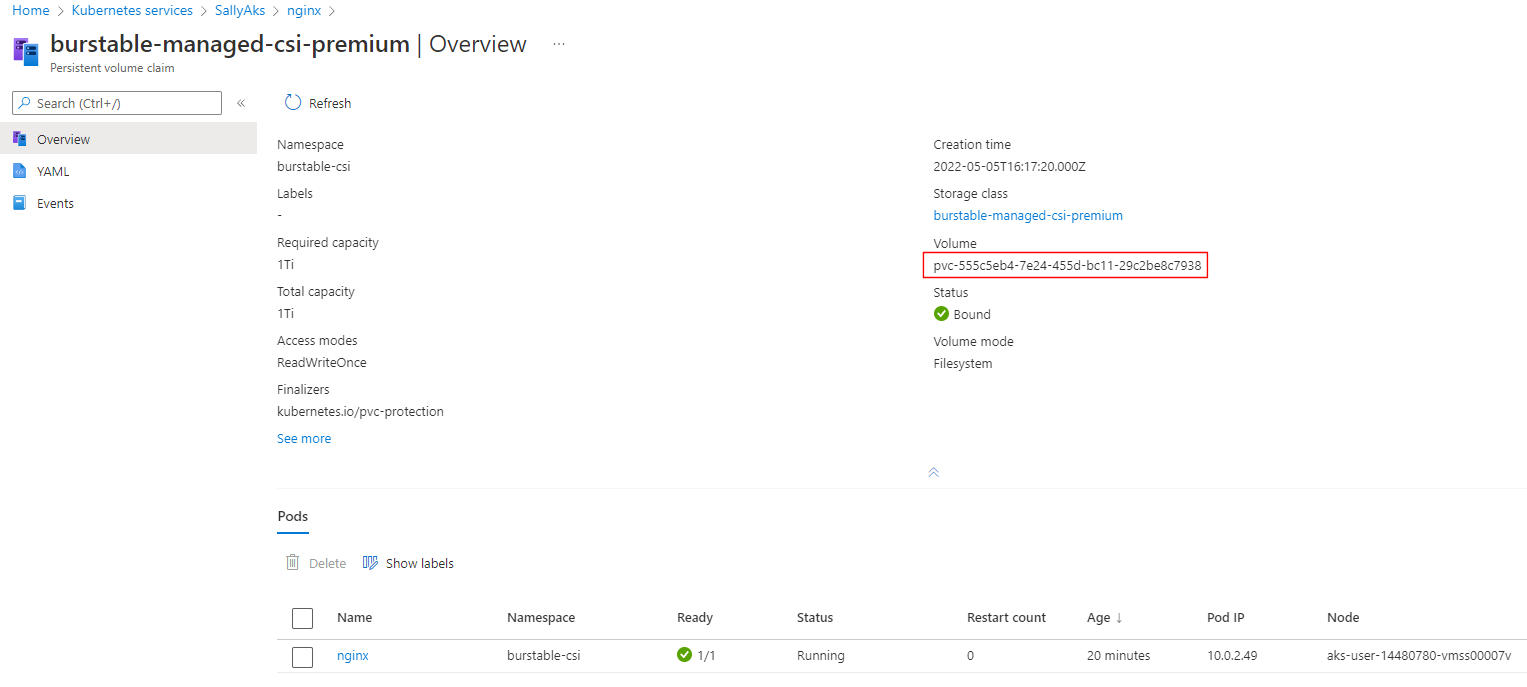Click the Restart count column header
This screenshot has width=1527, height=687.
tap(1006, 618)
